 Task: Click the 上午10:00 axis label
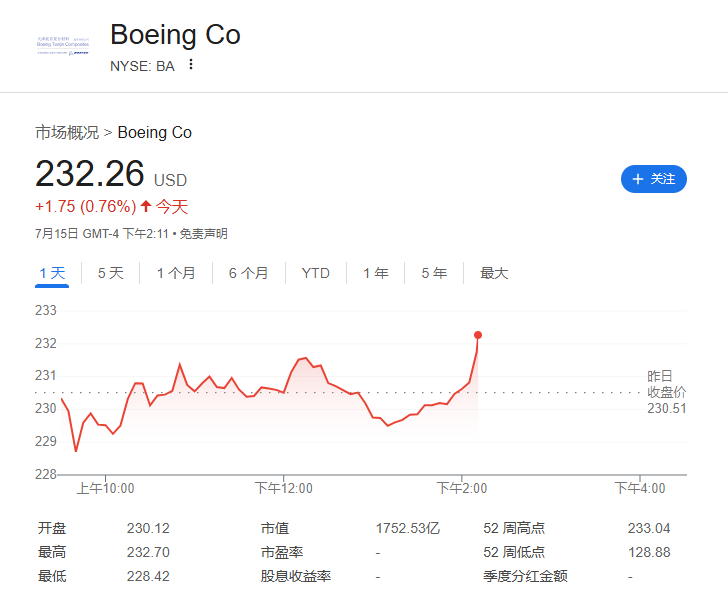tap(105, 488)
